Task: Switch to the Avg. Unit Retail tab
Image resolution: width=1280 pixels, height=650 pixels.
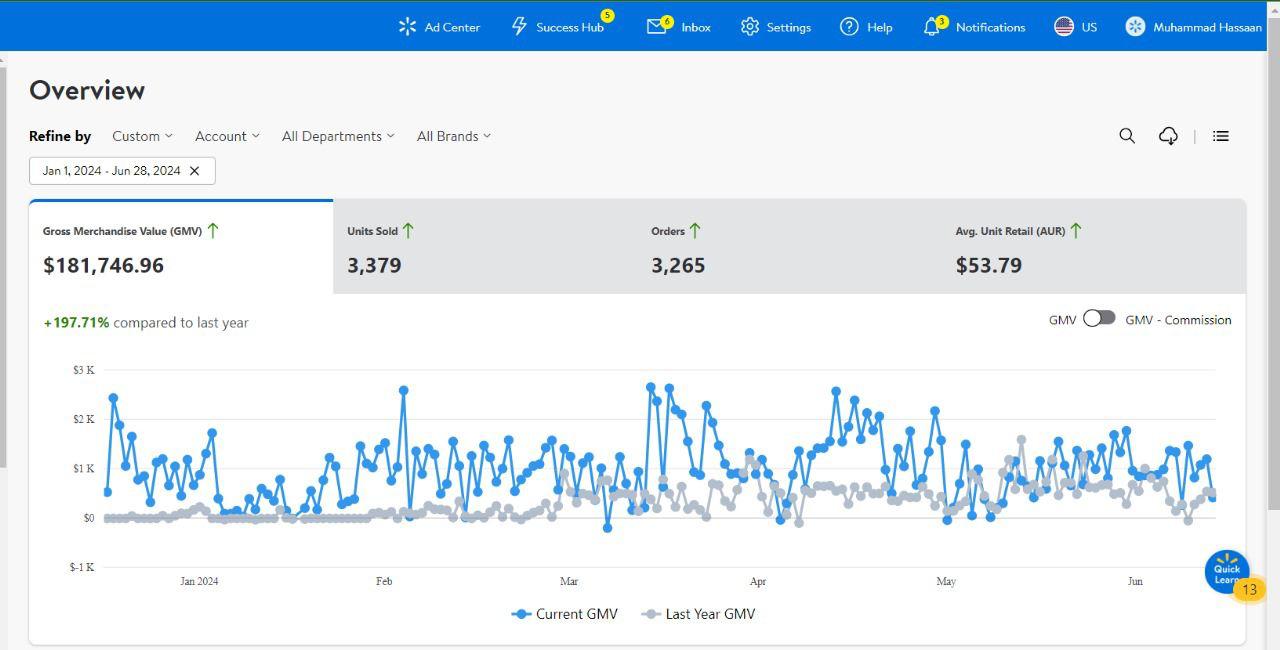Action: [x=1093, y=247]
